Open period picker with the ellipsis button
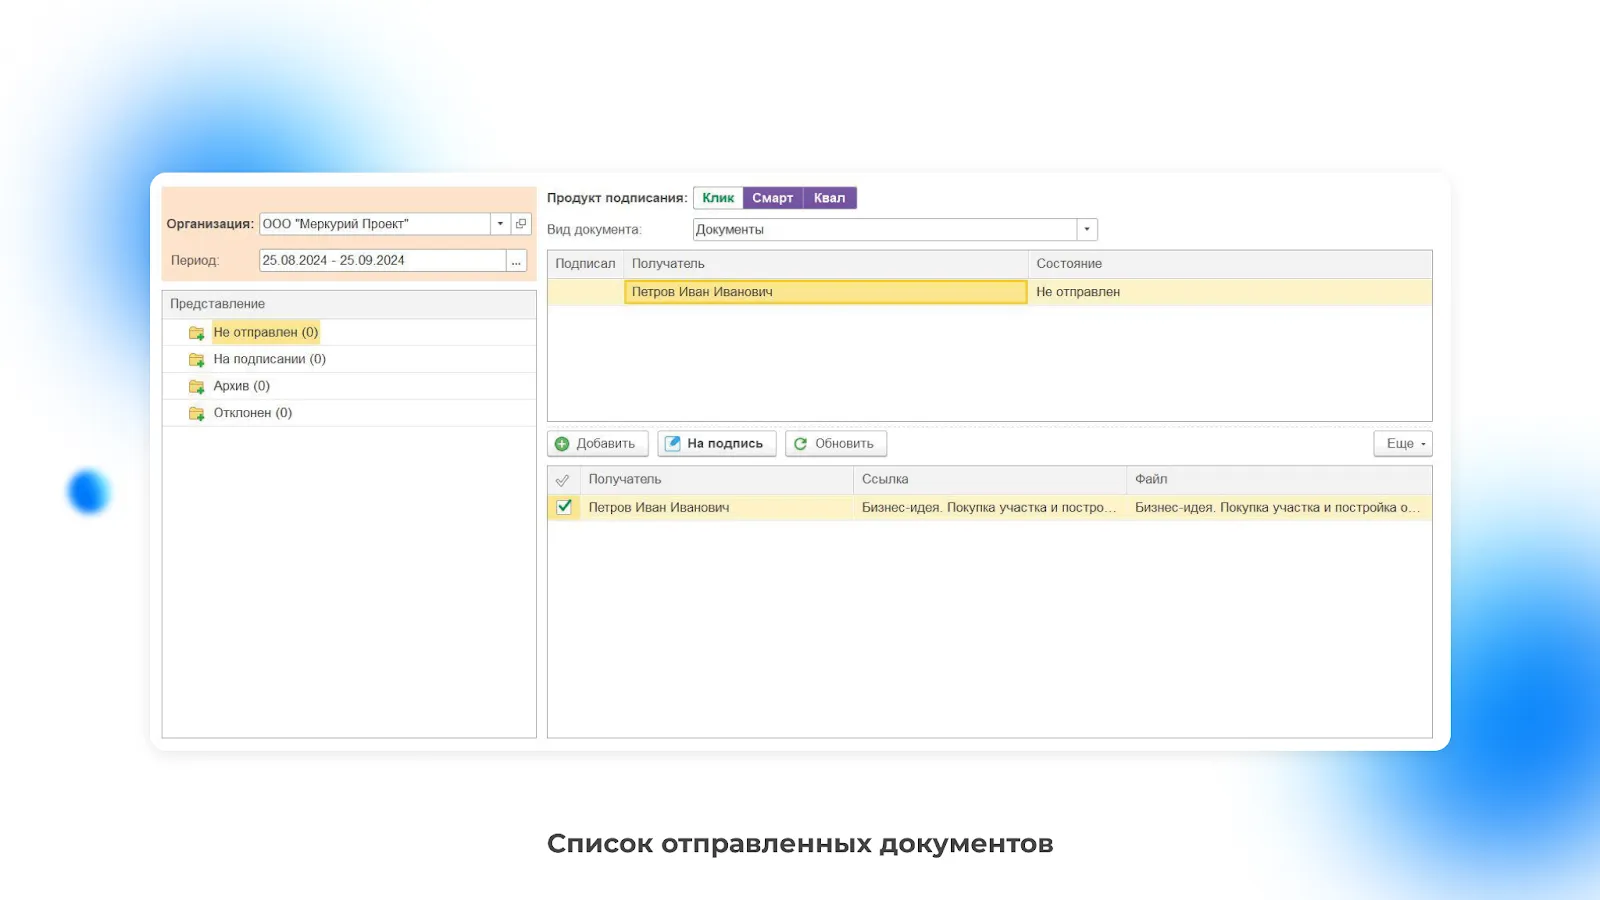Image resolution: width=1600 pixels, height=900 pixels. [x=516, y=261]
